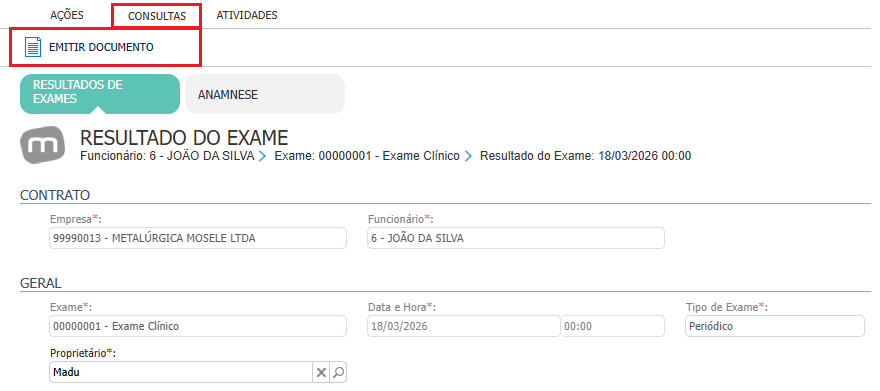Select the RESULTADO DO EXAME heading

pyautogui.click(x=184, y=137)
